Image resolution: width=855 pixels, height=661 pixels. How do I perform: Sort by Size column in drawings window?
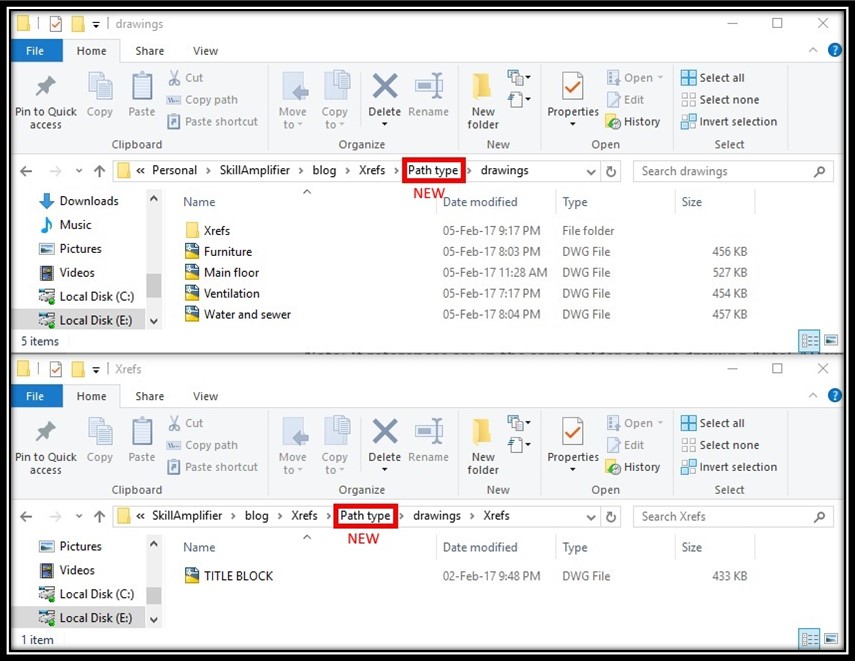point(691,202)
